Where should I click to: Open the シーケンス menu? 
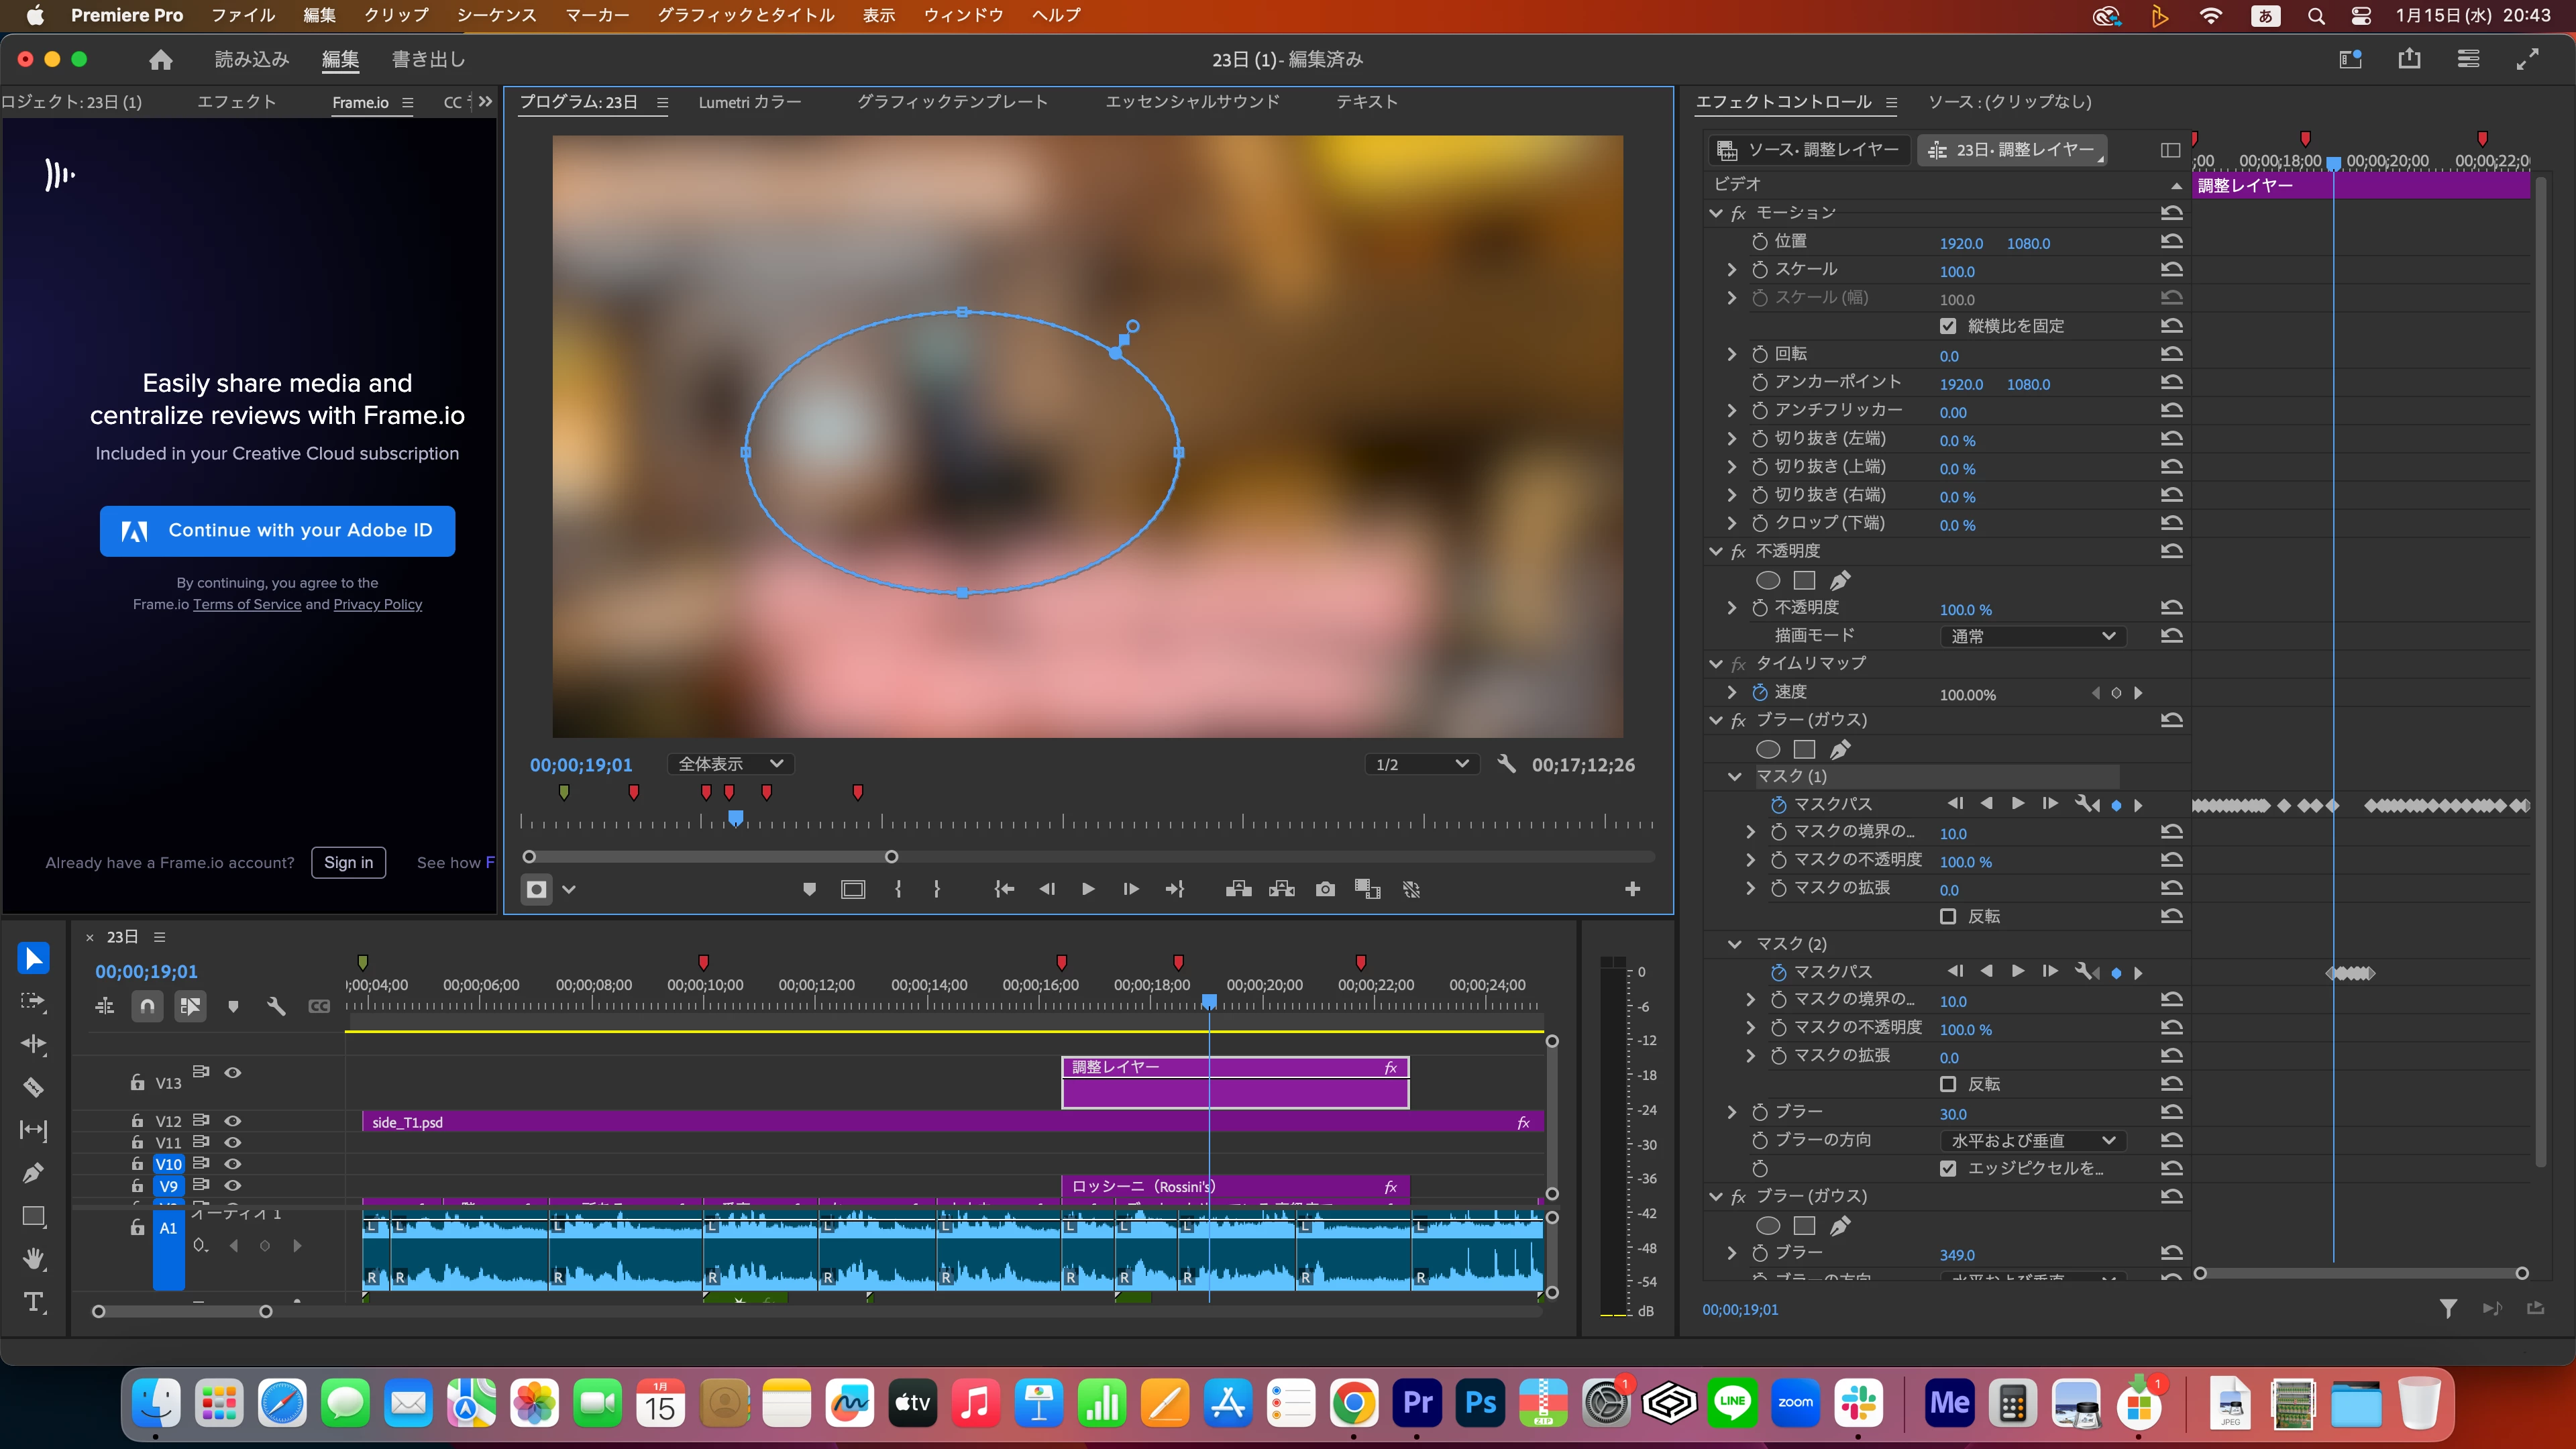(496, 15)
